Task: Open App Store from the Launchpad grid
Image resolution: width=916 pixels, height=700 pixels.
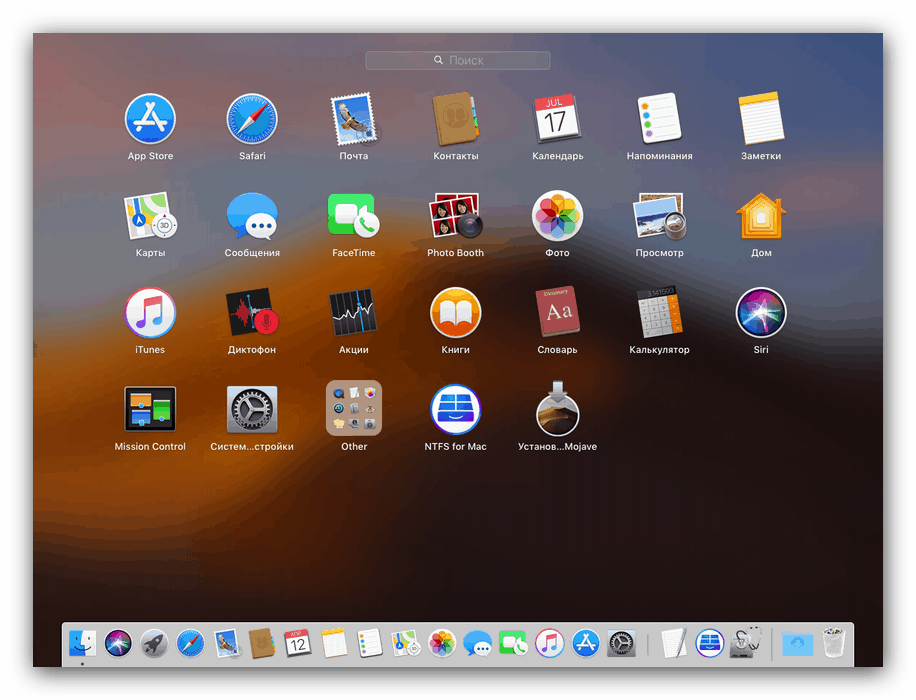Action: pos(150,119)
